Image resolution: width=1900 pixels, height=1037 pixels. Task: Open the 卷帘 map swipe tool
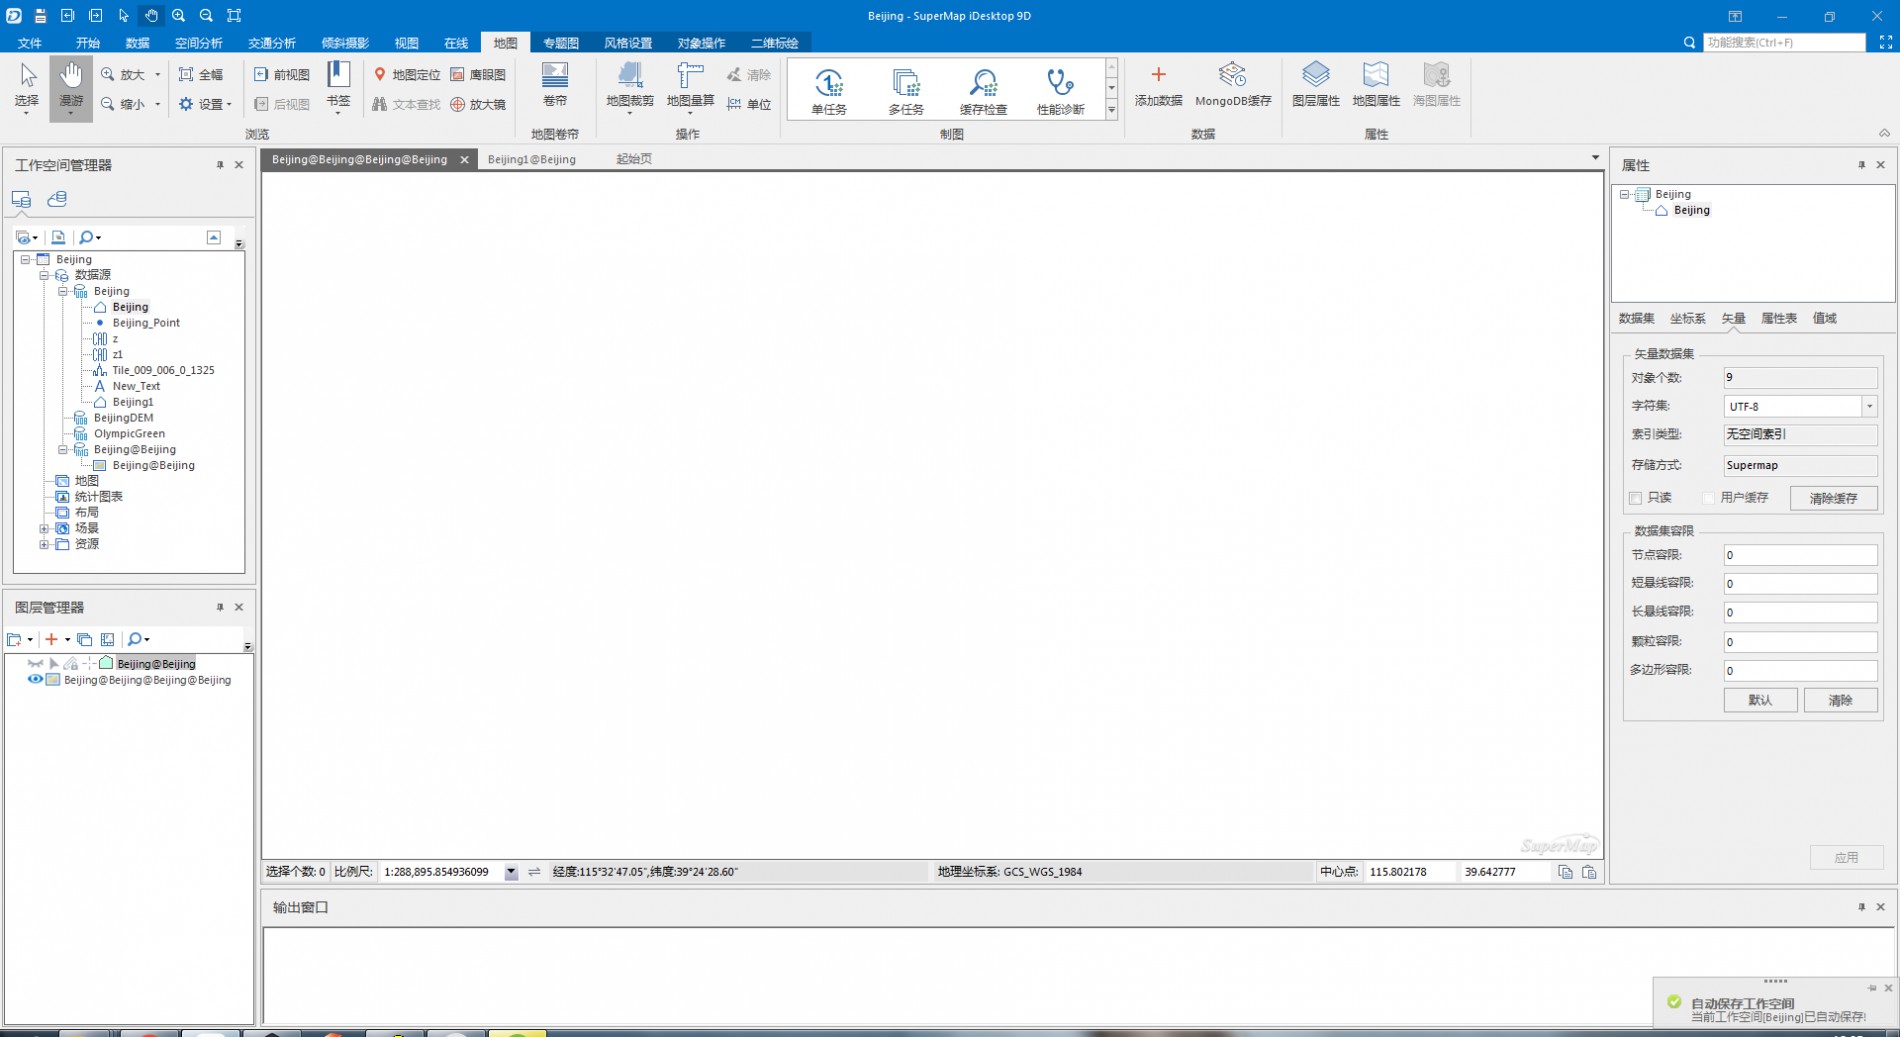(x=555, y=85)
